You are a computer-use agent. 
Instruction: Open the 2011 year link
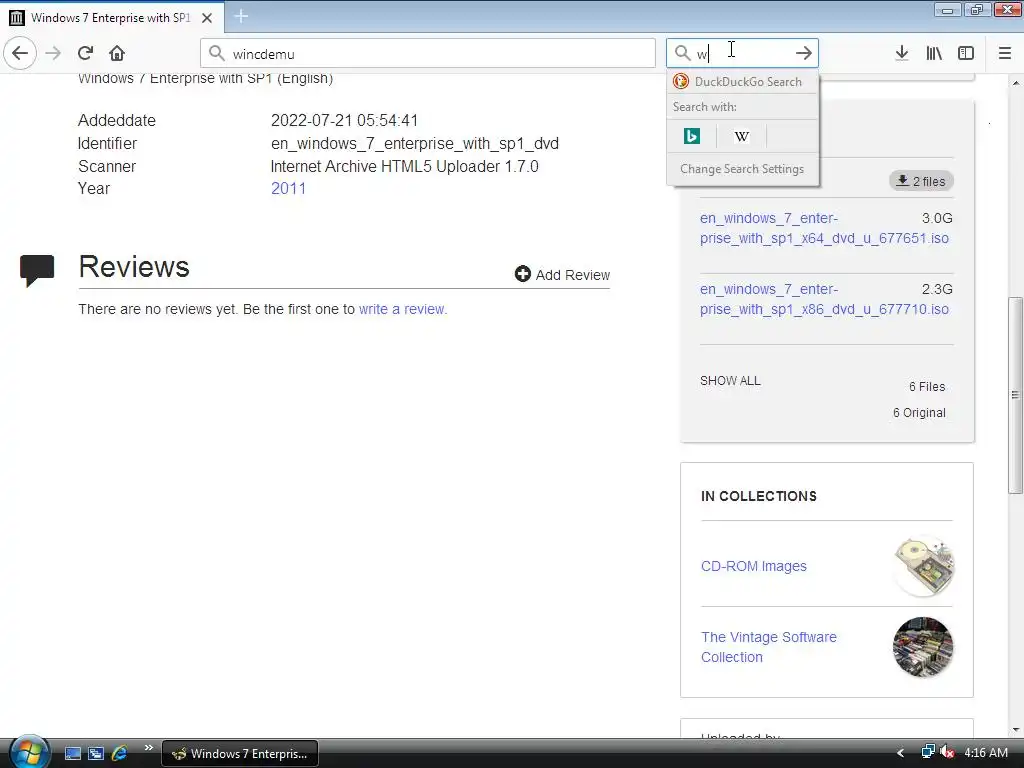[288, 188]
